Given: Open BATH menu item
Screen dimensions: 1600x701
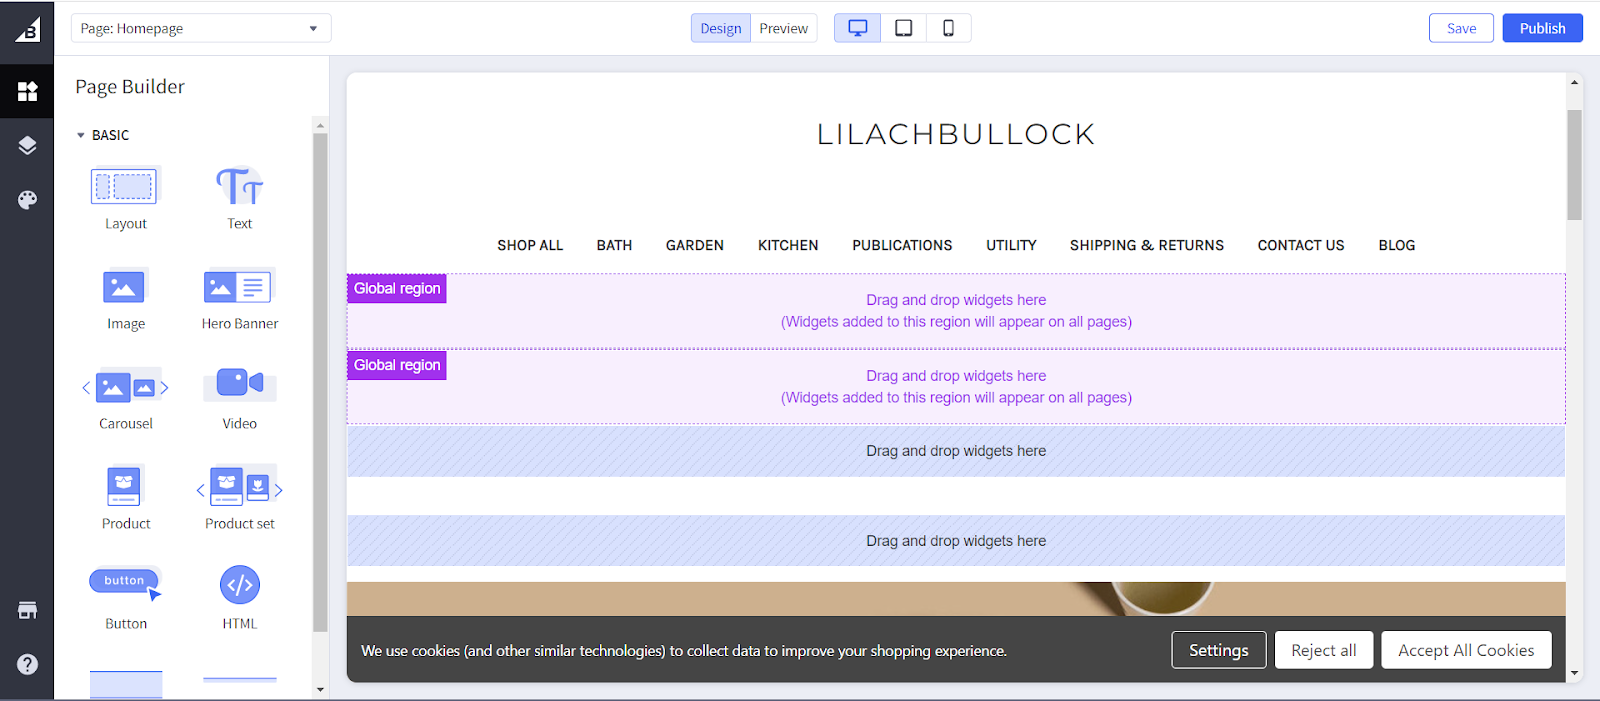Looking at the screenshot, I should tap(614, 245).
